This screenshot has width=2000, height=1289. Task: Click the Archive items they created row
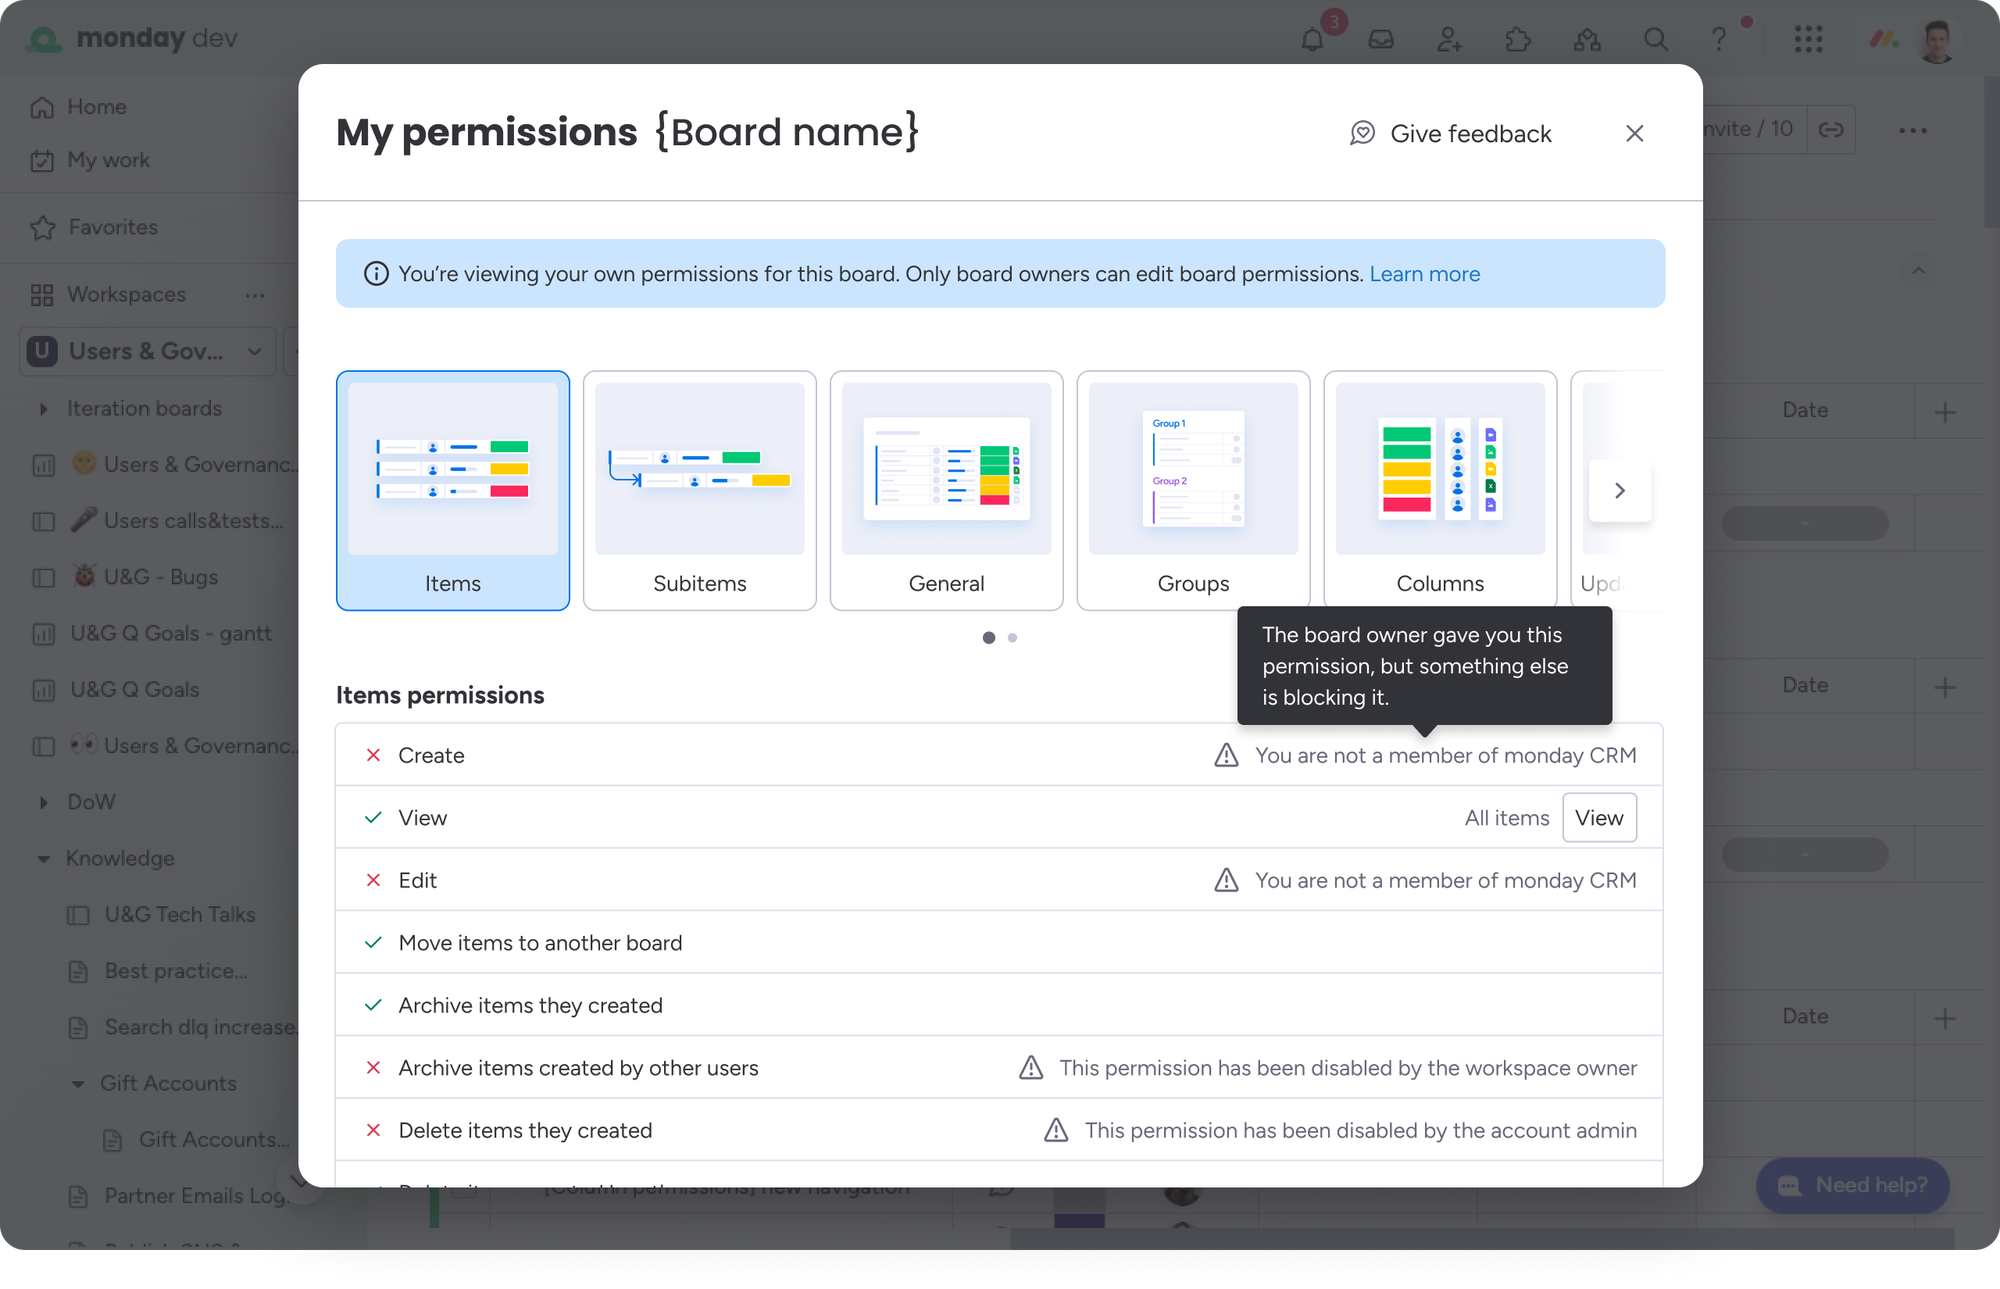point(999,1005)
